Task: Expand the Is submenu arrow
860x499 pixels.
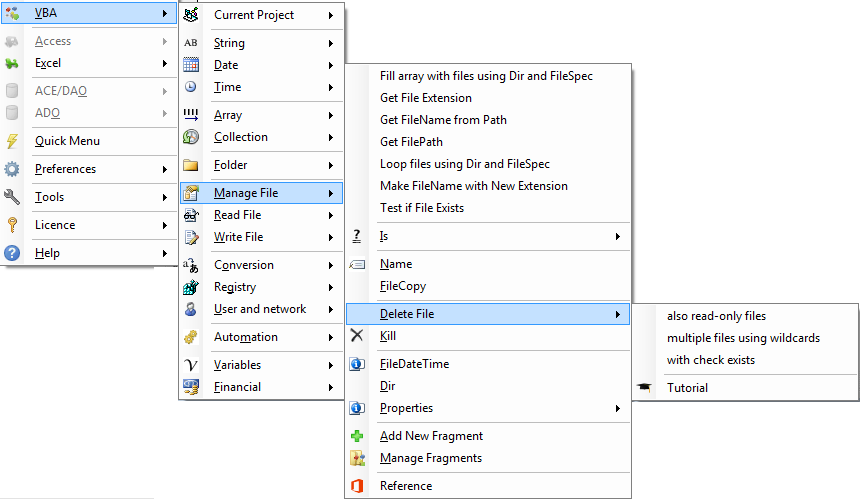Action: (x=618, y=236)
